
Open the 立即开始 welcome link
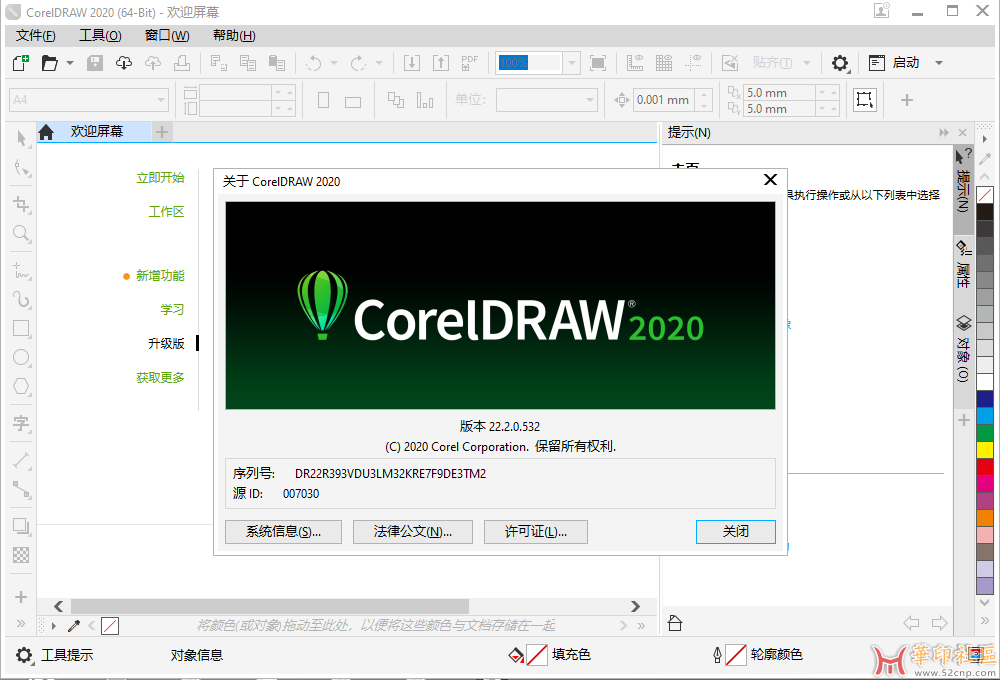pyautogui.click(x=160, y=178)
